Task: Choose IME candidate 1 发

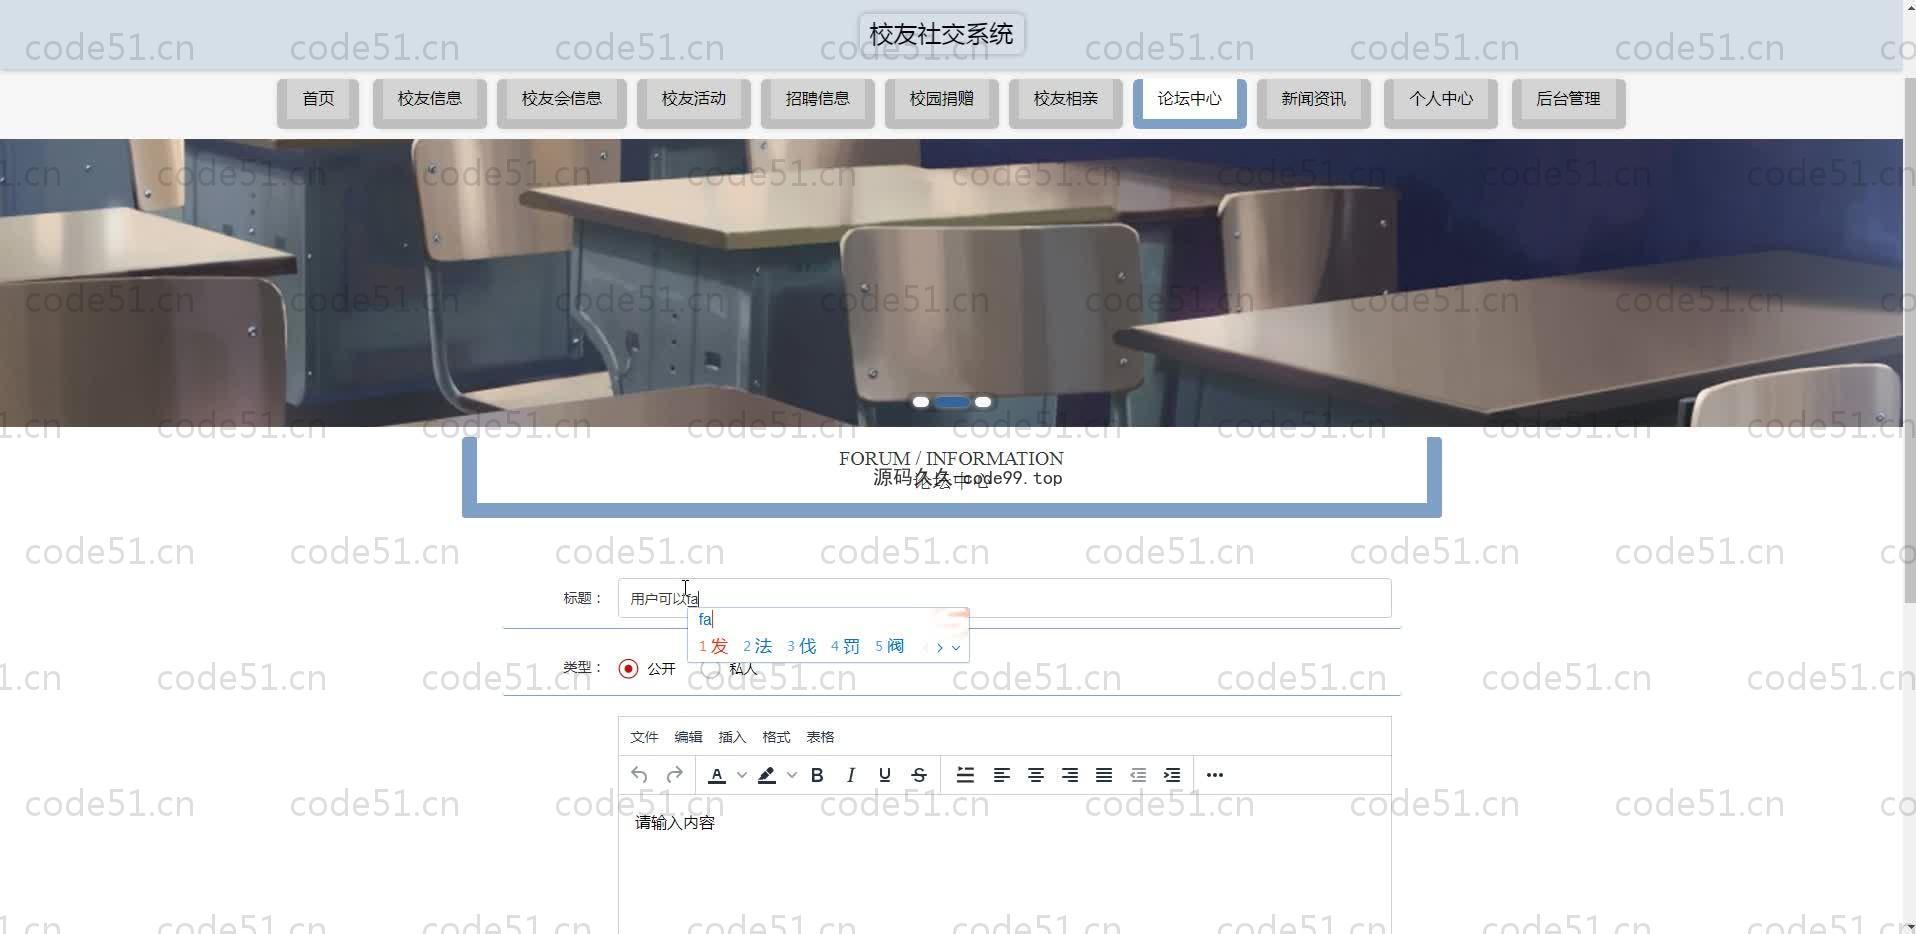Action: point(713,646)
